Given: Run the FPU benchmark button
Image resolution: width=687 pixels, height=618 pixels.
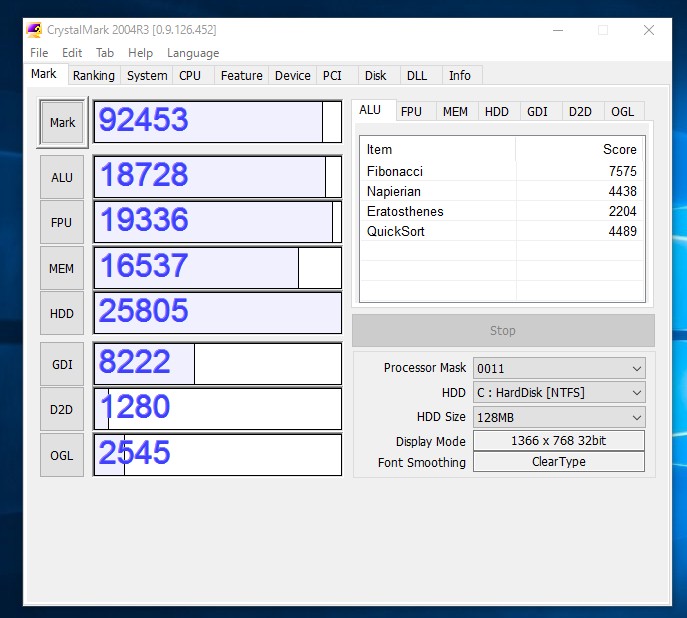Looking at the screenshot, I should pyautogui.click(x=62, y=222).
